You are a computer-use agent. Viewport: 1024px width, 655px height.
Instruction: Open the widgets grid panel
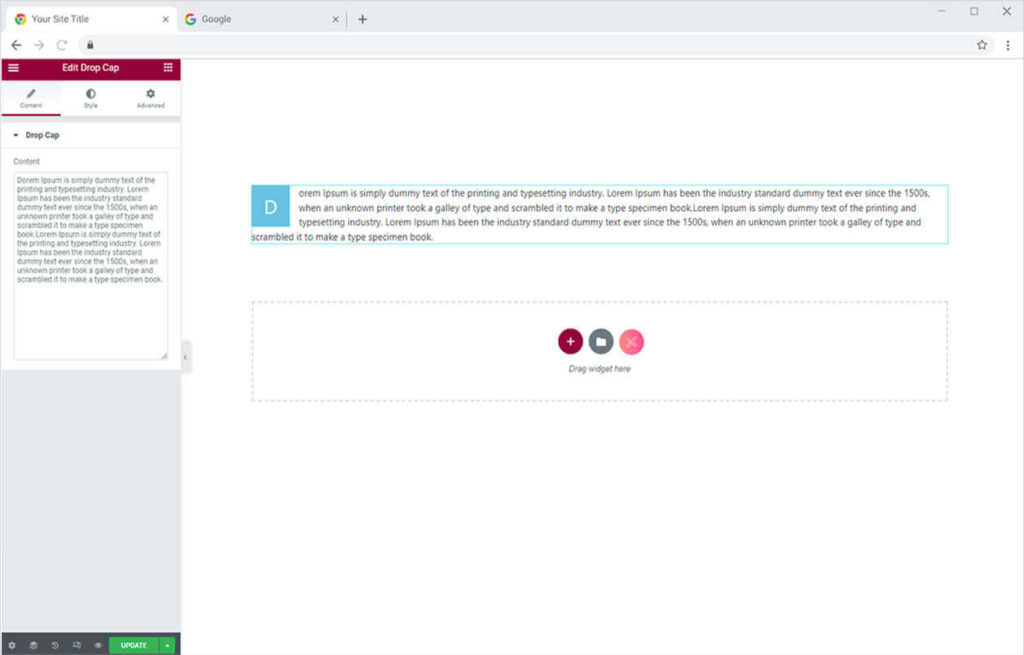tap(167, 68)
